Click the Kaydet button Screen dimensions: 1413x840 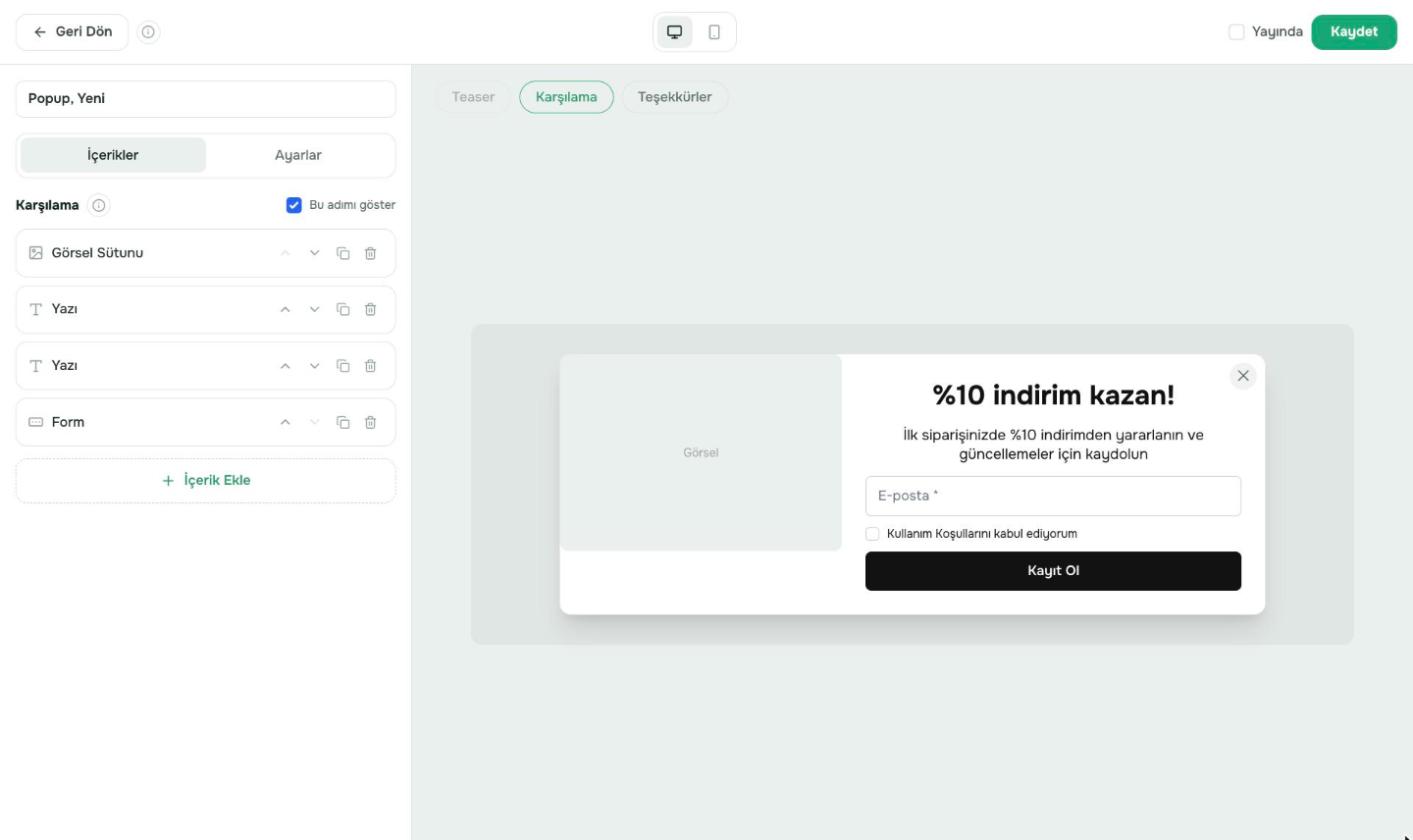pos(1354,32)
